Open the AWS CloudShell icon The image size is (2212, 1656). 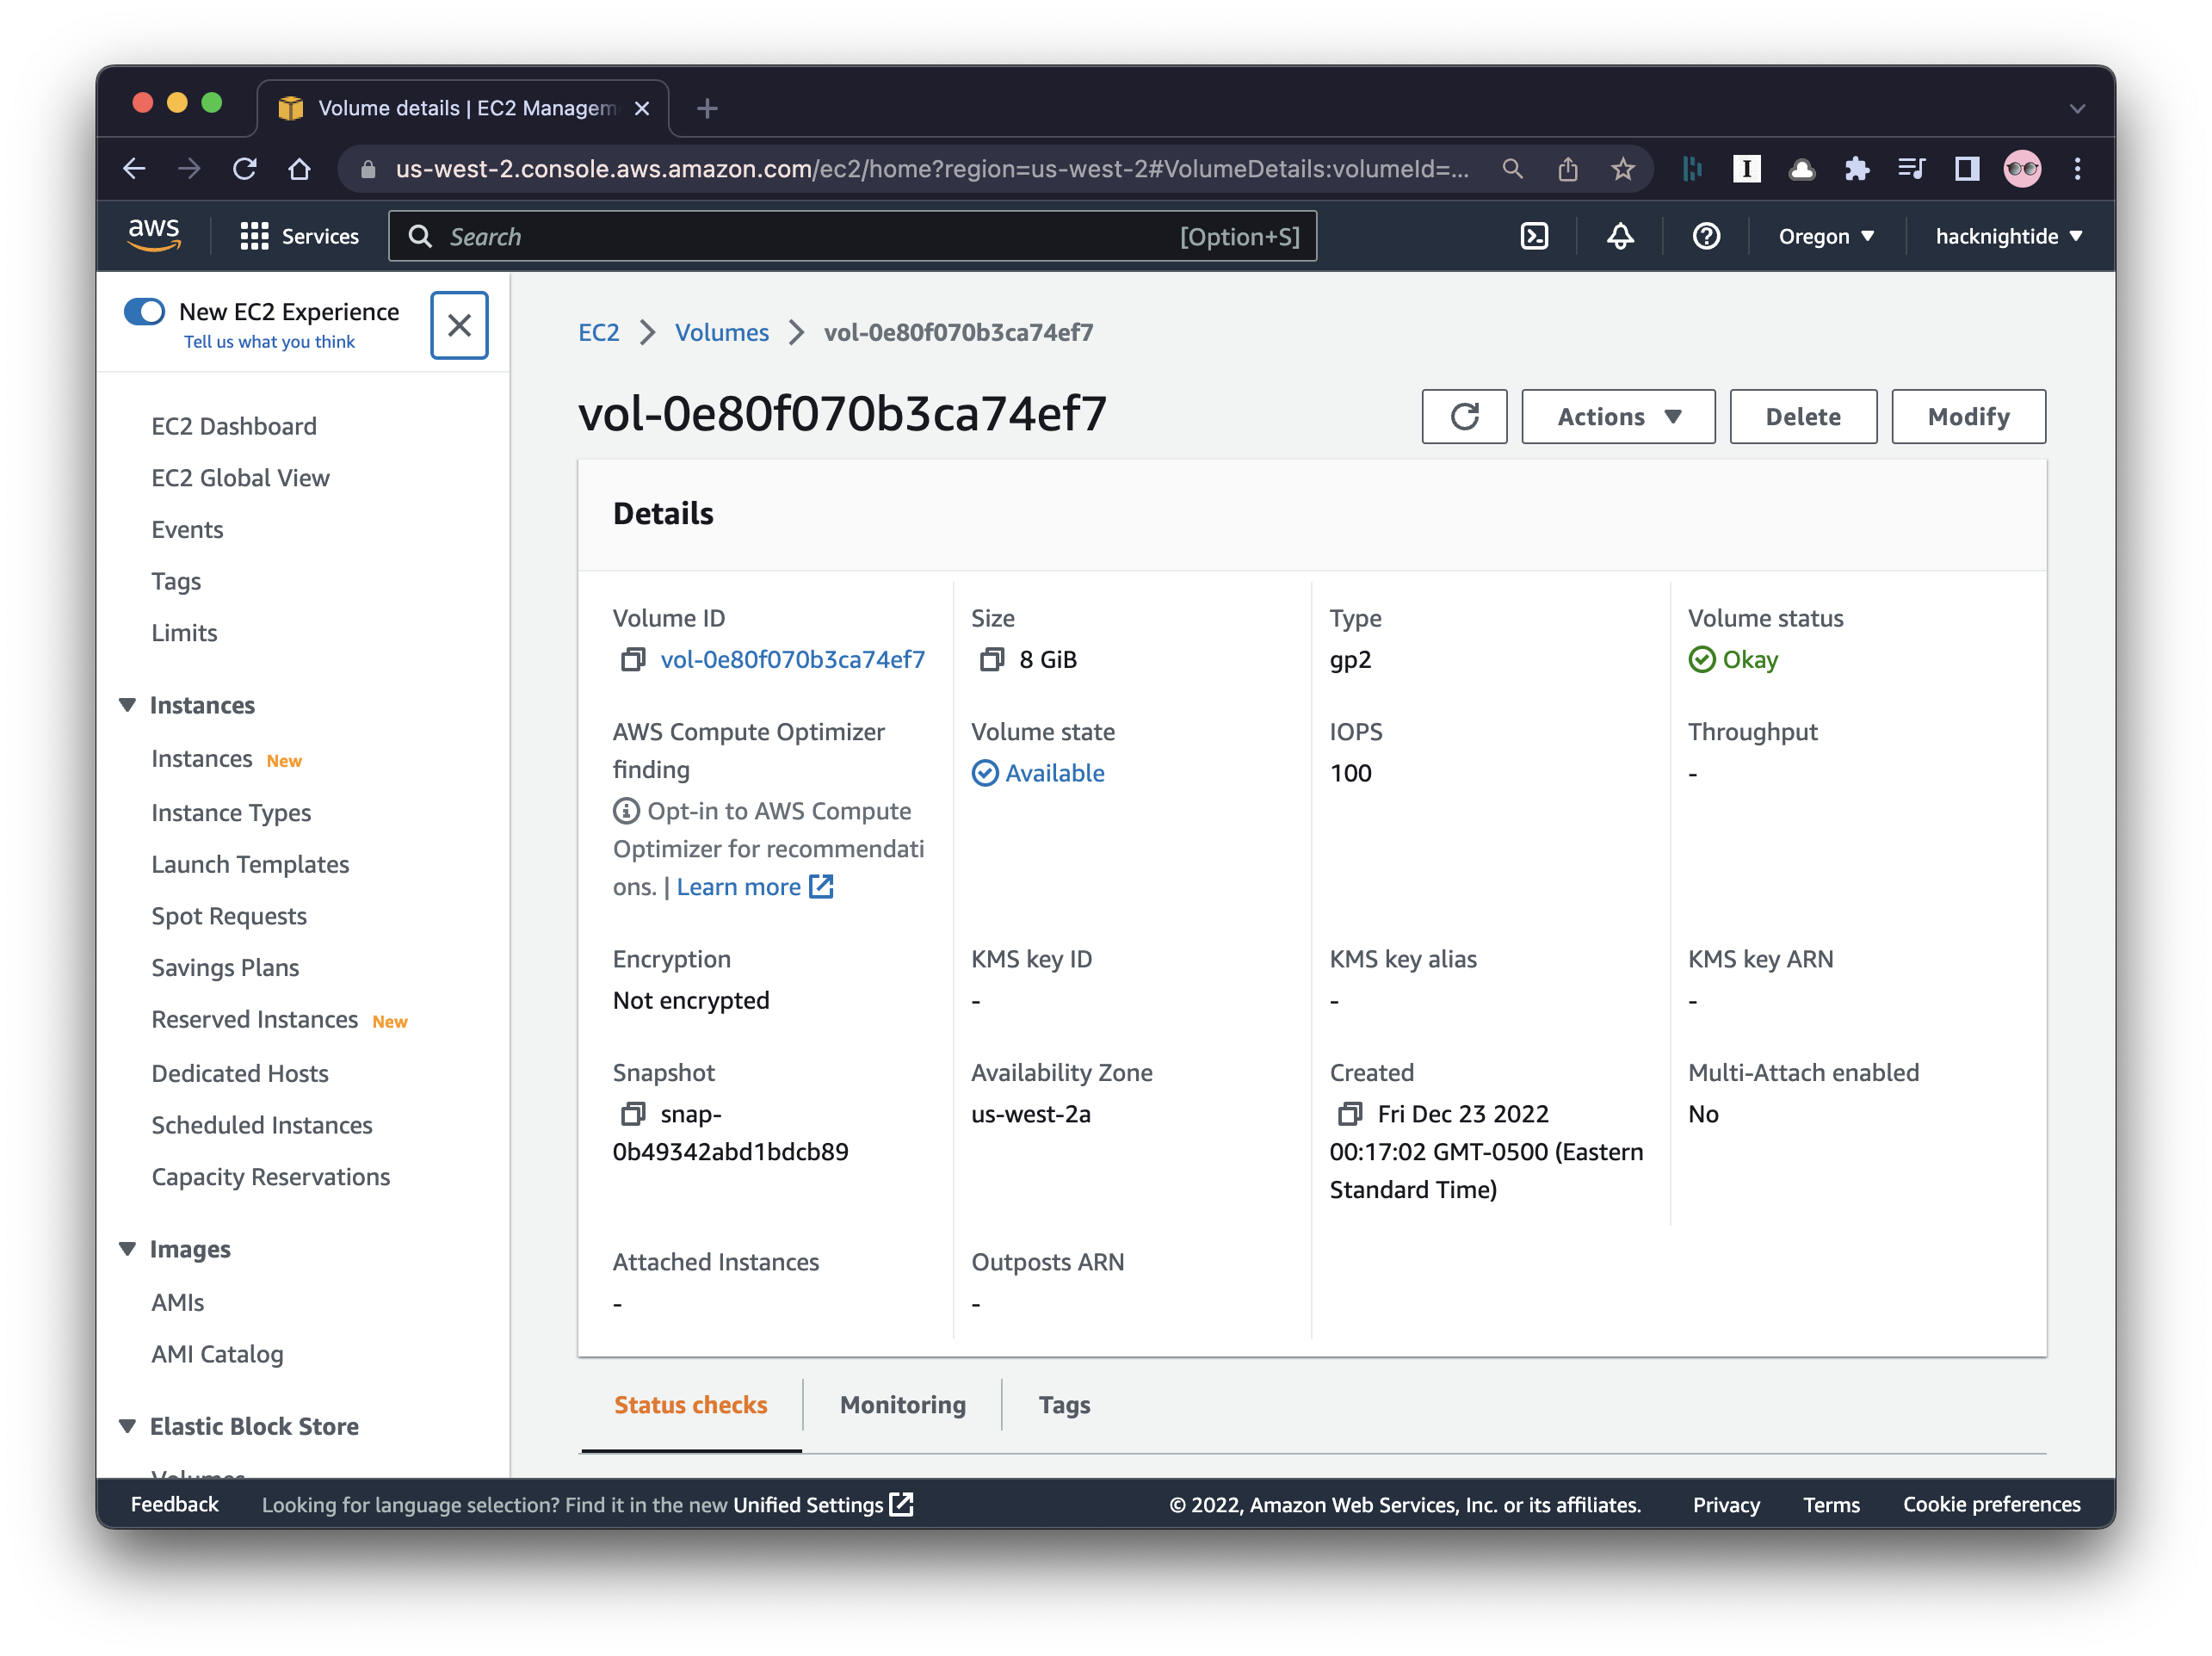pyautogui.click(x=1534, y=236)
